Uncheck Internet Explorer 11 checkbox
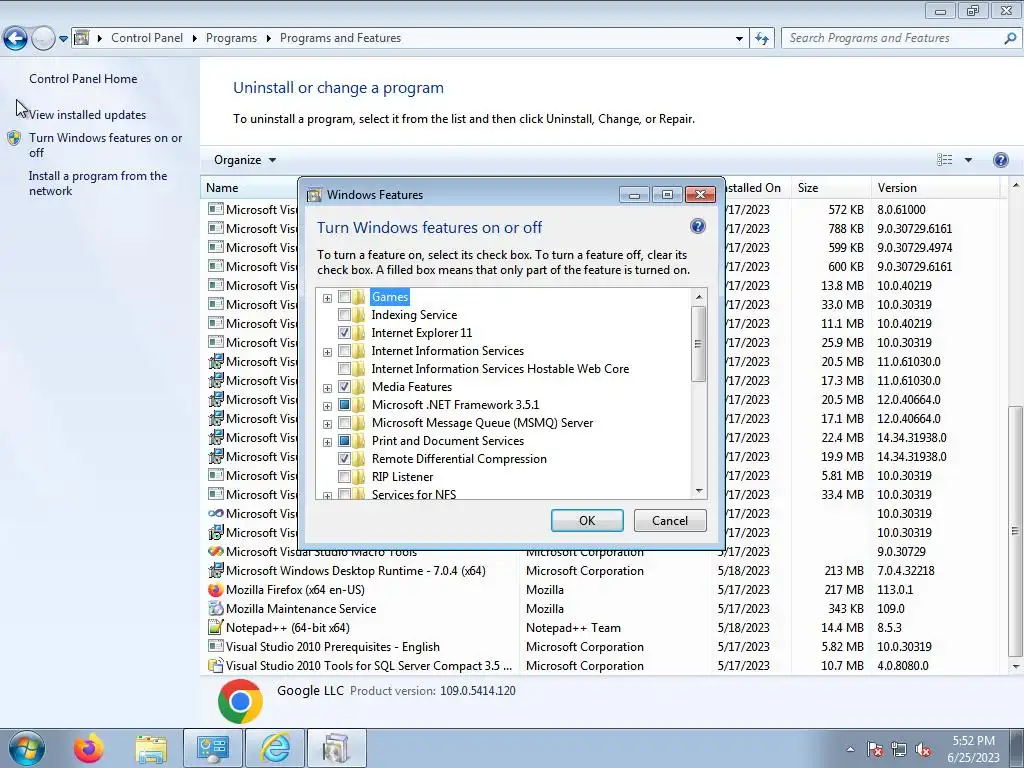 (344, 332)
